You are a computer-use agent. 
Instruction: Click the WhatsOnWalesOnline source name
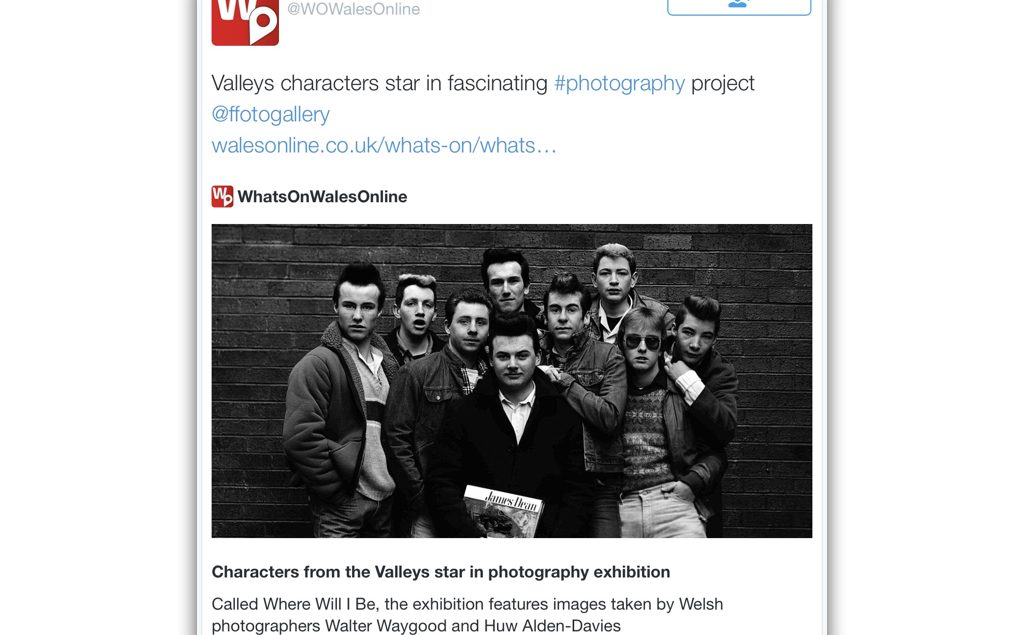click(x=322, y=197)
